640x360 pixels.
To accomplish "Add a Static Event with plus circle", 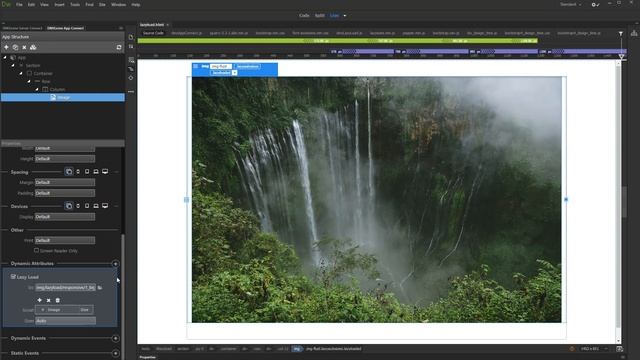I will pyautogui.click(x=116, y=353).
